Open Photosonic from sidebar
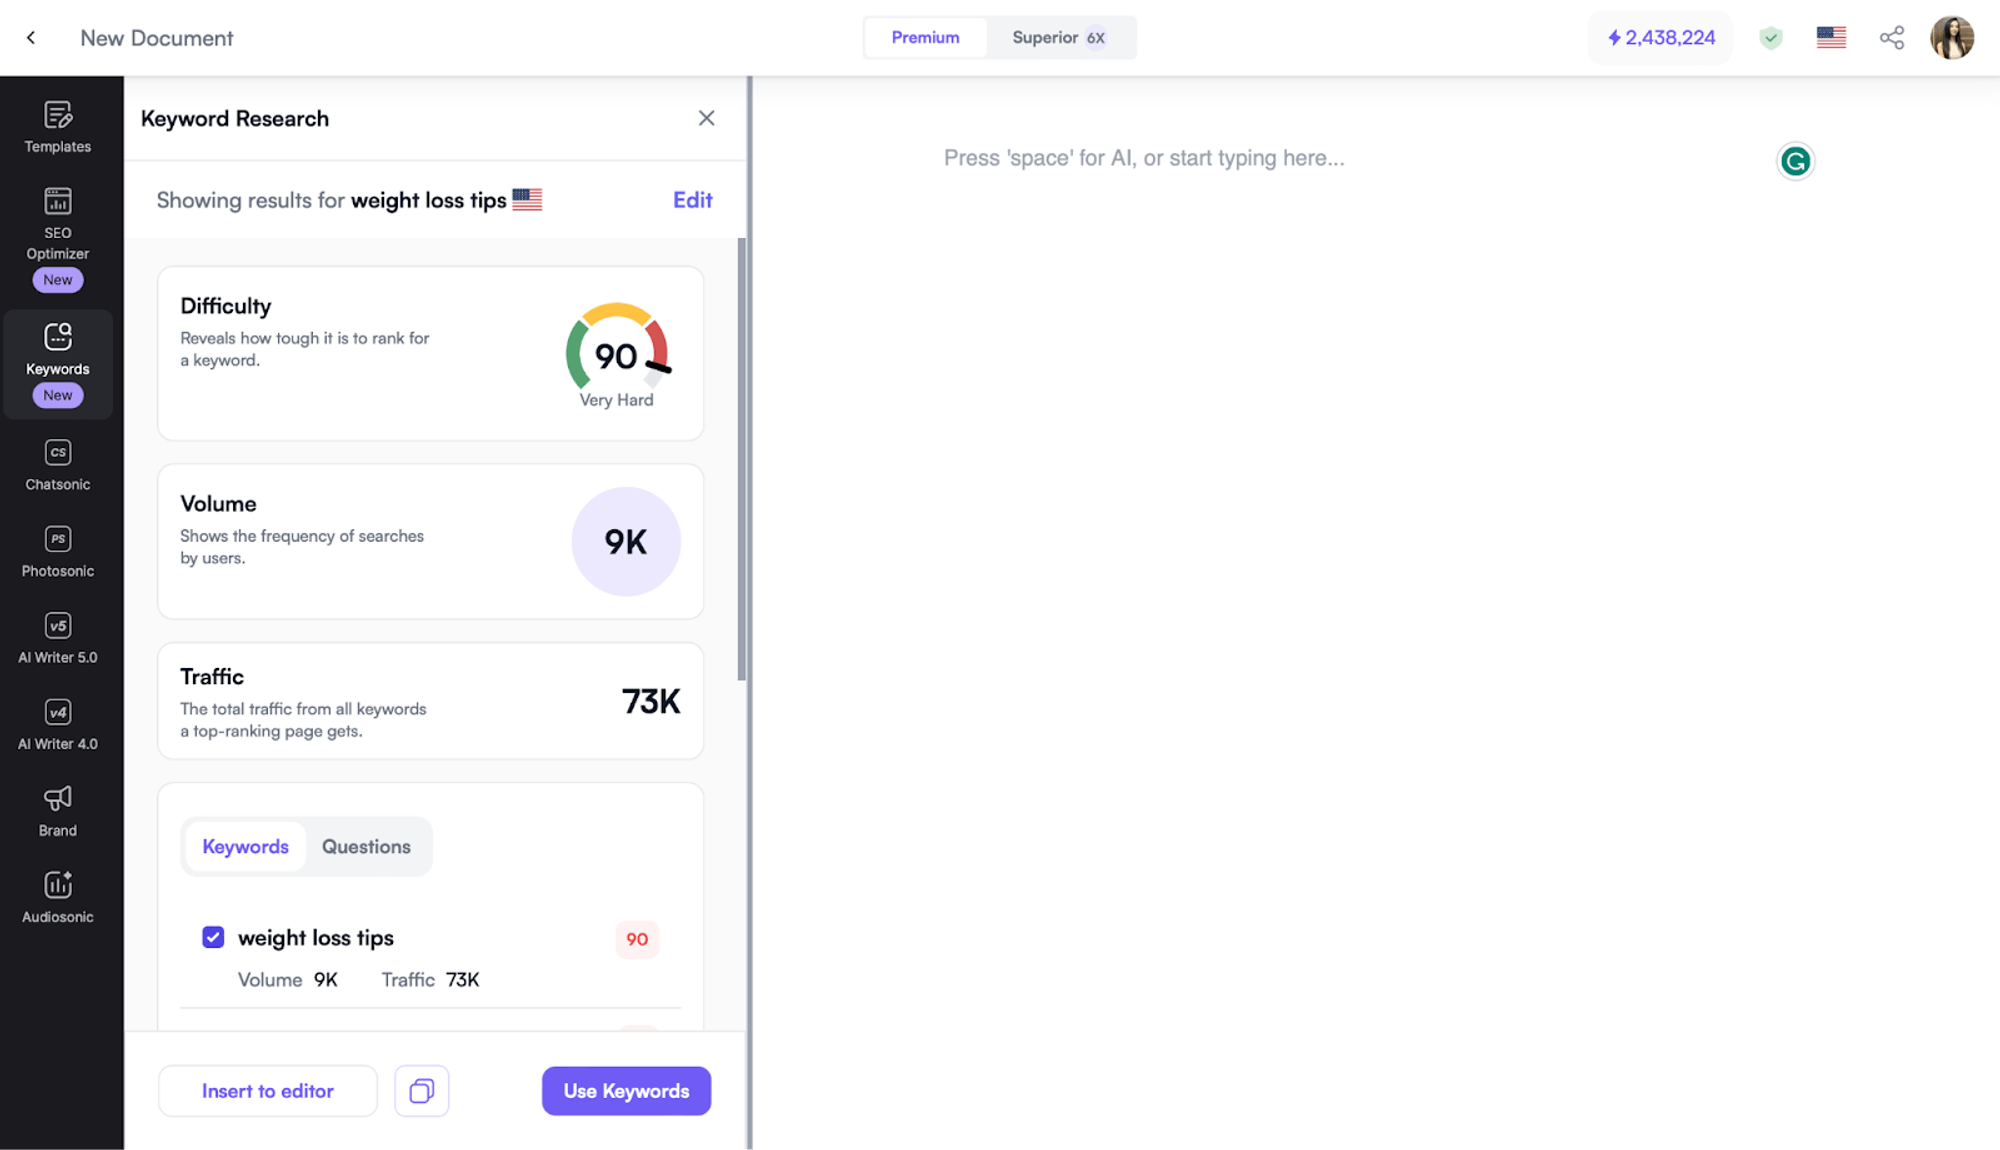Screen dimensions: 2000x1150 click(56, 550)
